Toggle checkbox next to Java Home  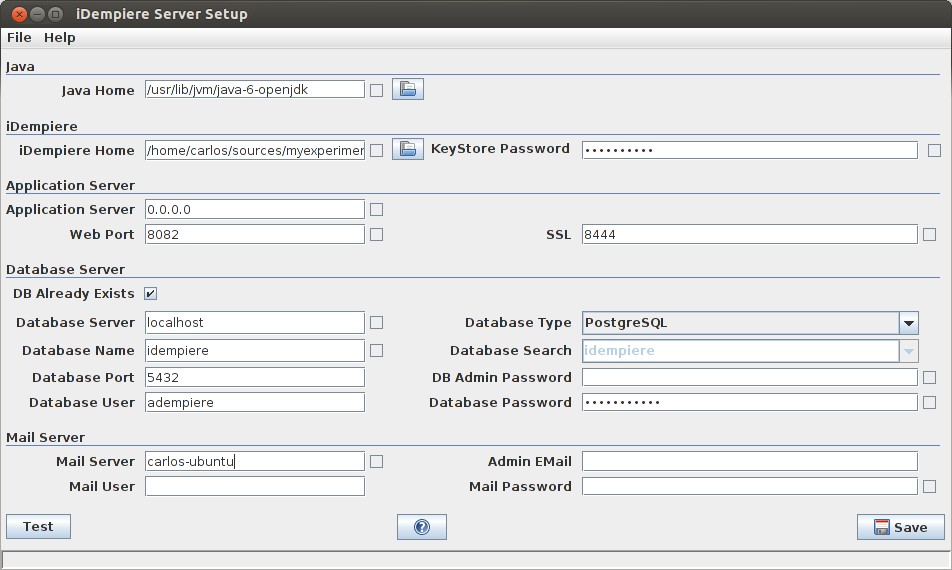click(376, 90)
